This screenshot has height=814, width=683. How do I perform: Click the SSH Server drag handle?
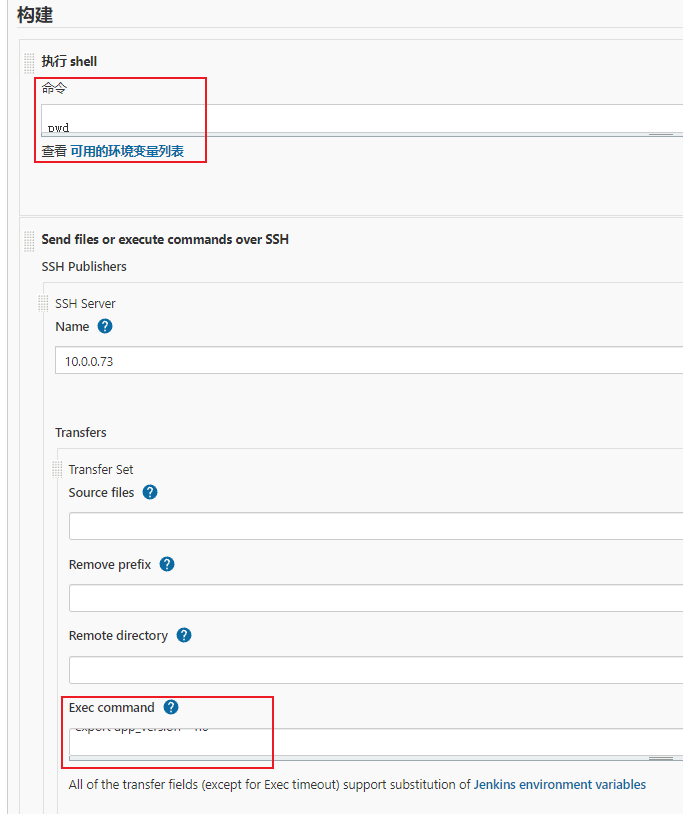(44, 304)
